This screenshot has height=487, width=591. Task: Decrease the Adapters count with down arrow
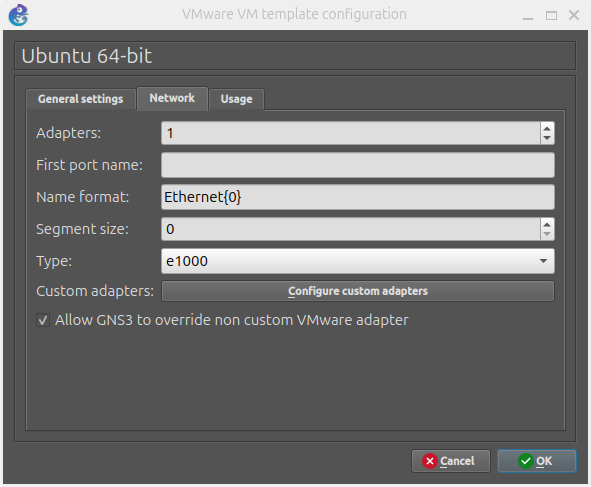tap(547, 138)
